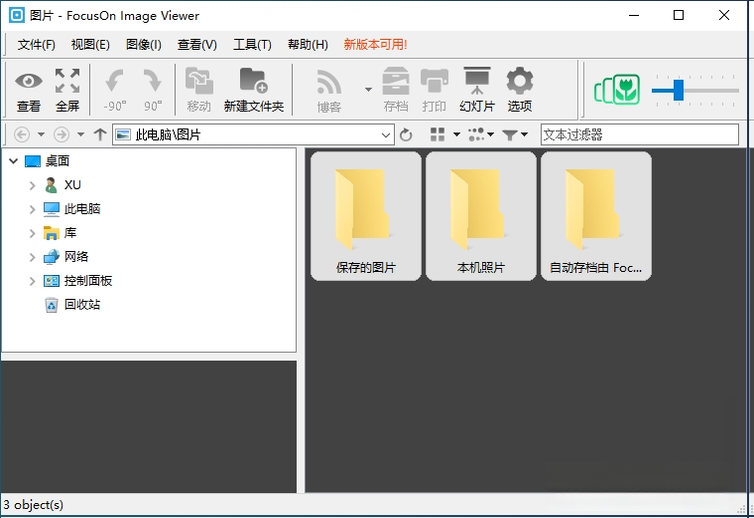754x518 pixels.
Task: Open the 视图(E) menu
Action: (x=90, y=45)
